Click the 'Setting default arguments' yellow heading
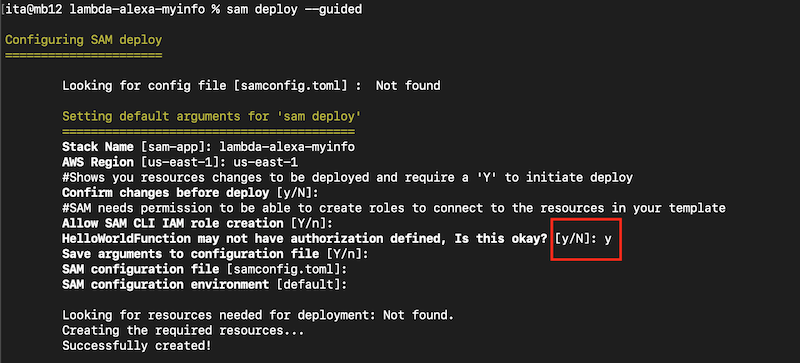 [x=212, y=116]
